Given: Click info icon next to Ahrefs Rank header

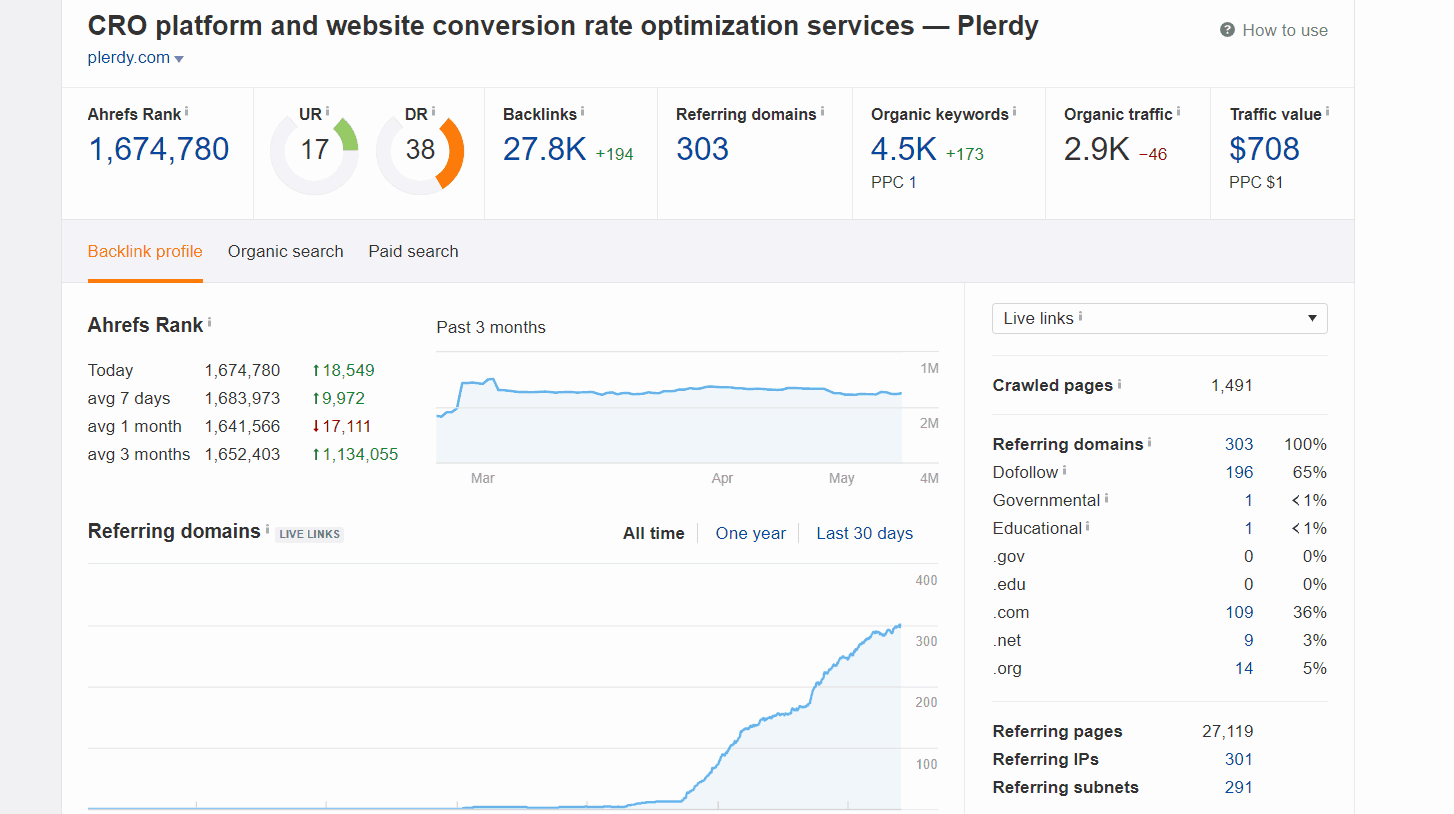Looking at the screenshot, I should coord(187,111).
